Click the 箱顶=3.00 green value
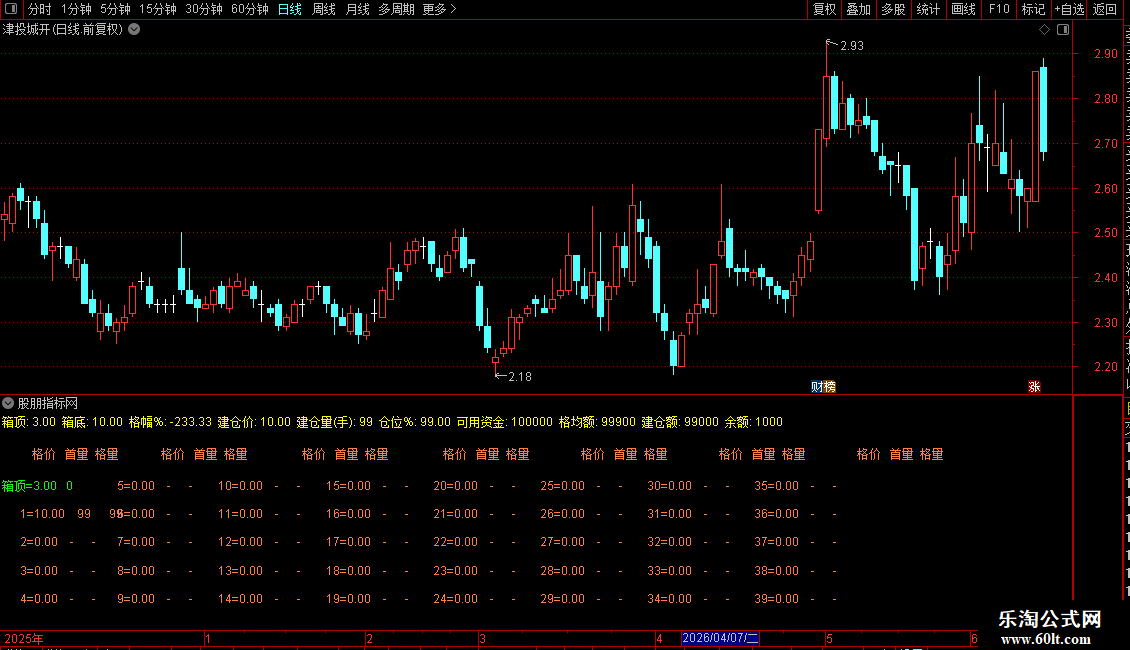 pyautogui.click(x=30, y=486)
